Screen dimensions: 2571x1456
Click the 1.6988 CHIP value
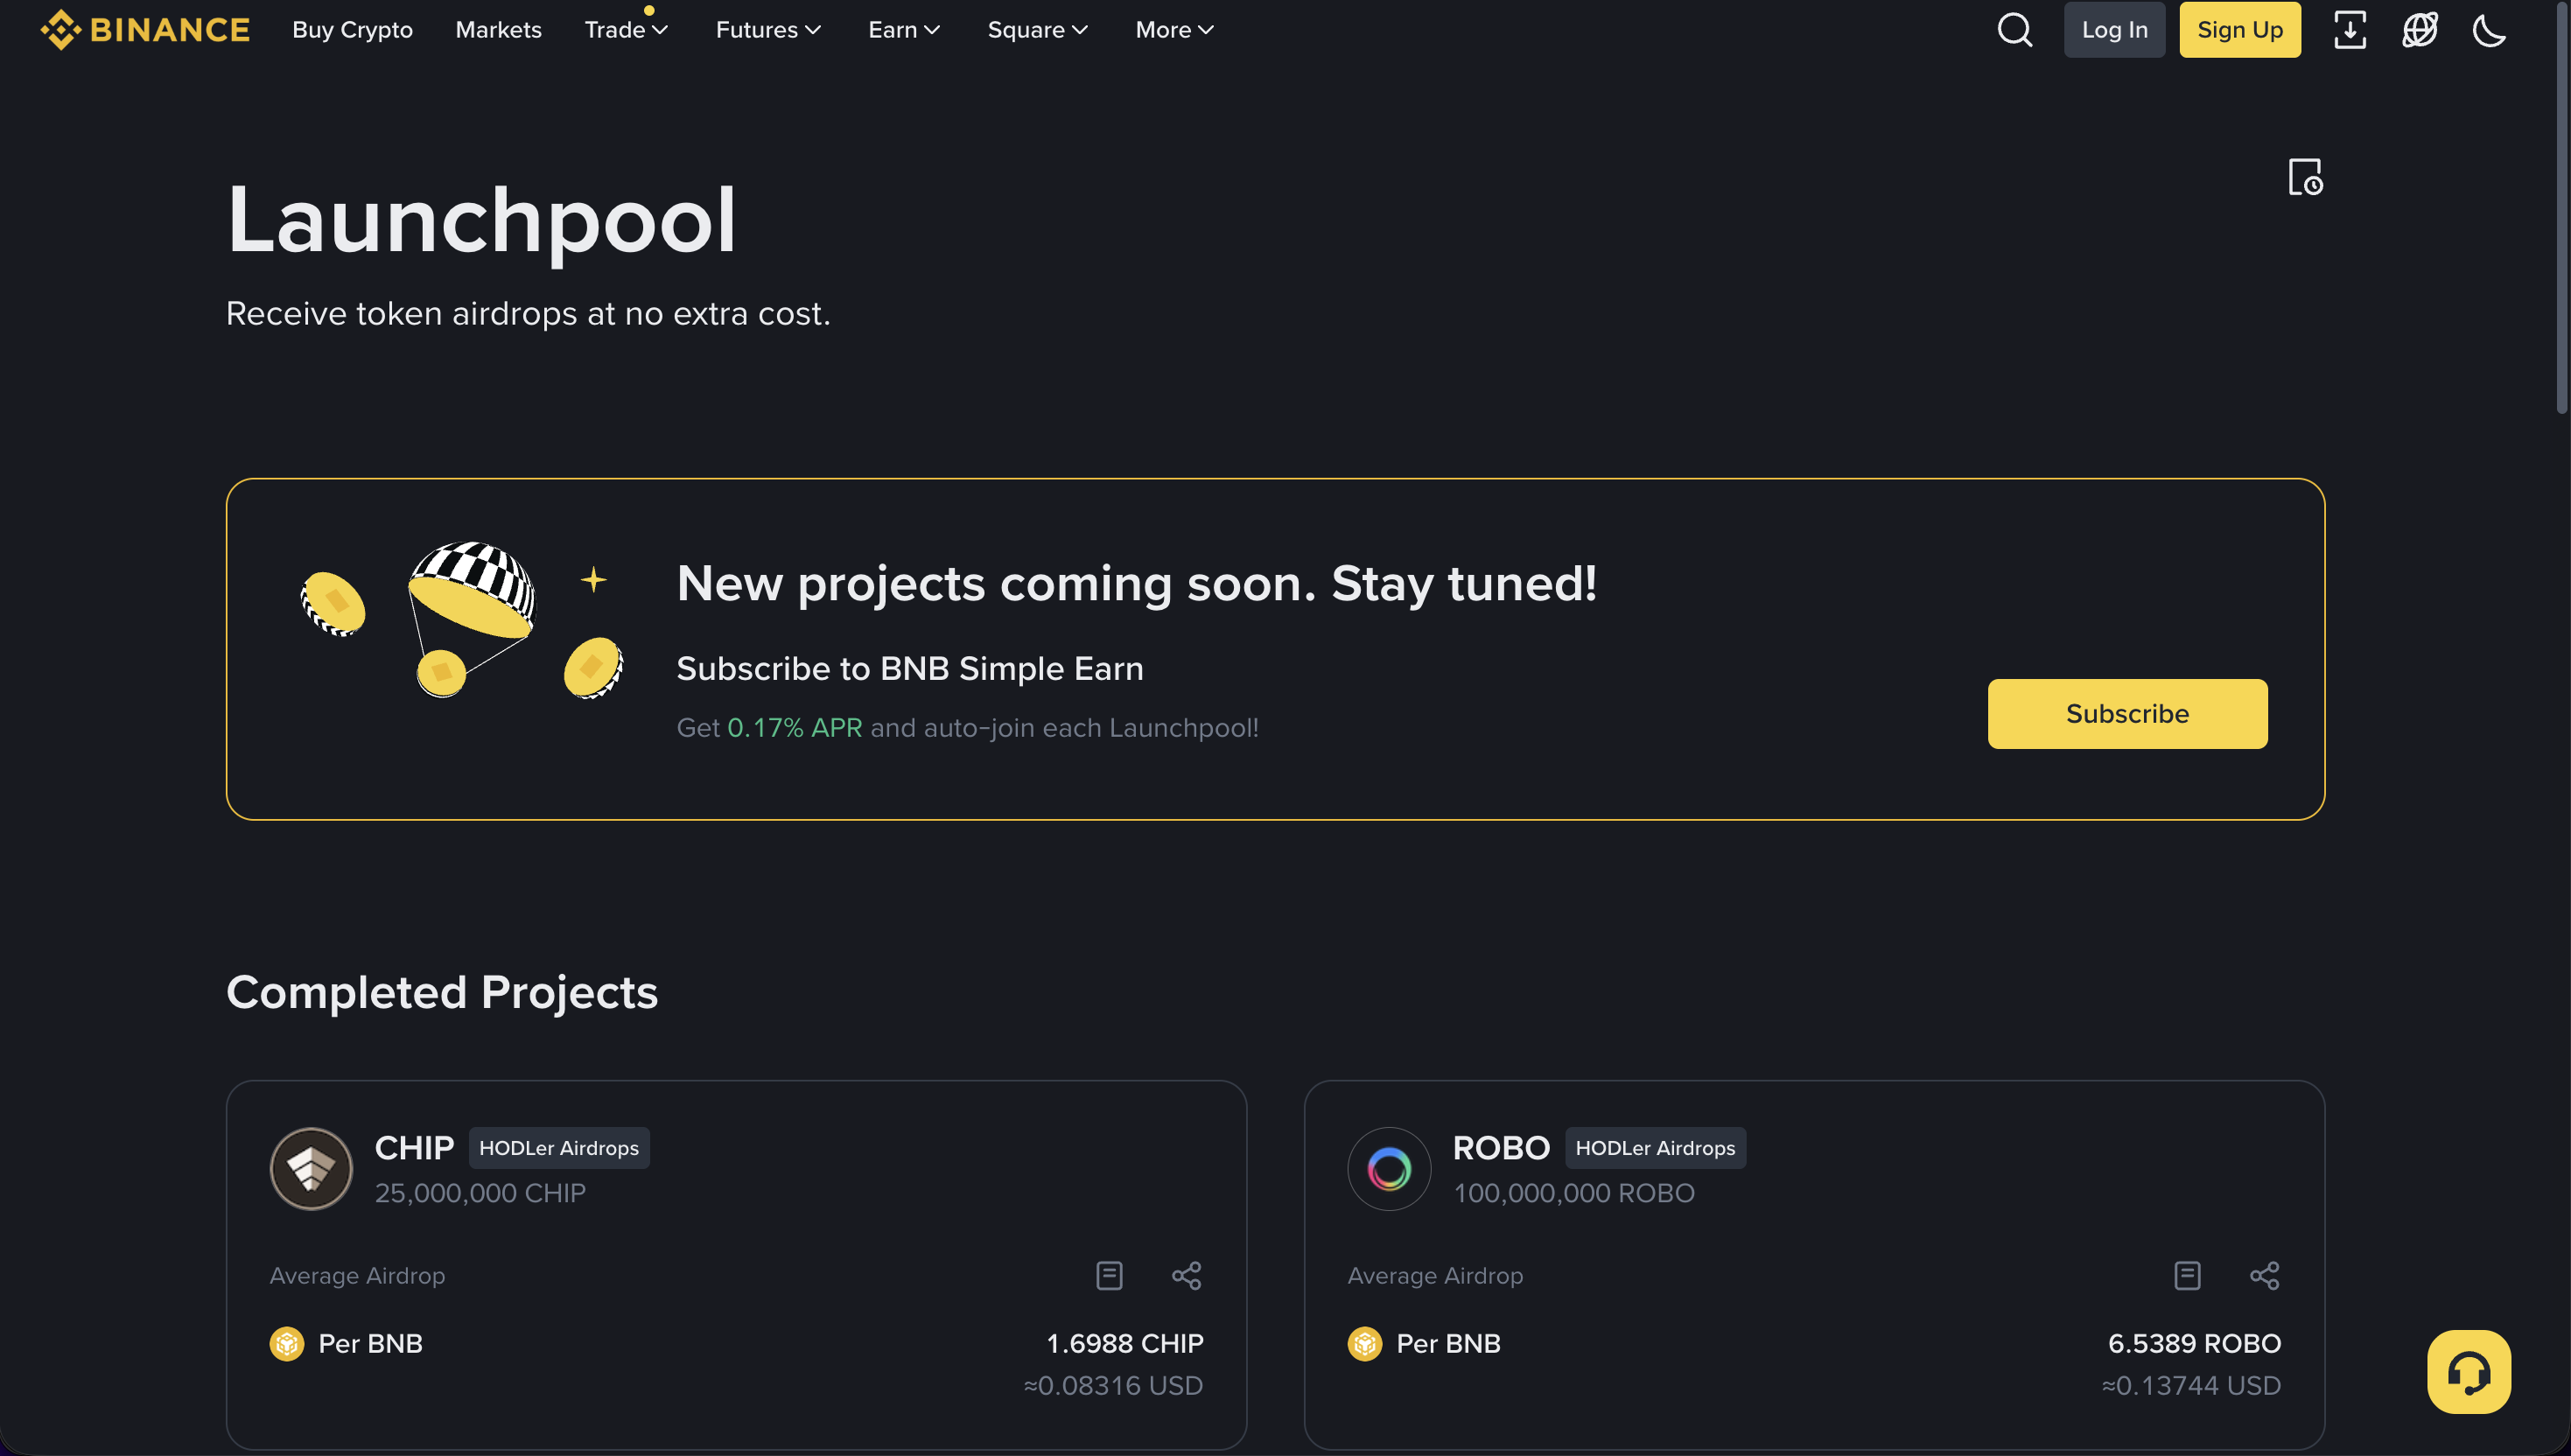1124,1343
